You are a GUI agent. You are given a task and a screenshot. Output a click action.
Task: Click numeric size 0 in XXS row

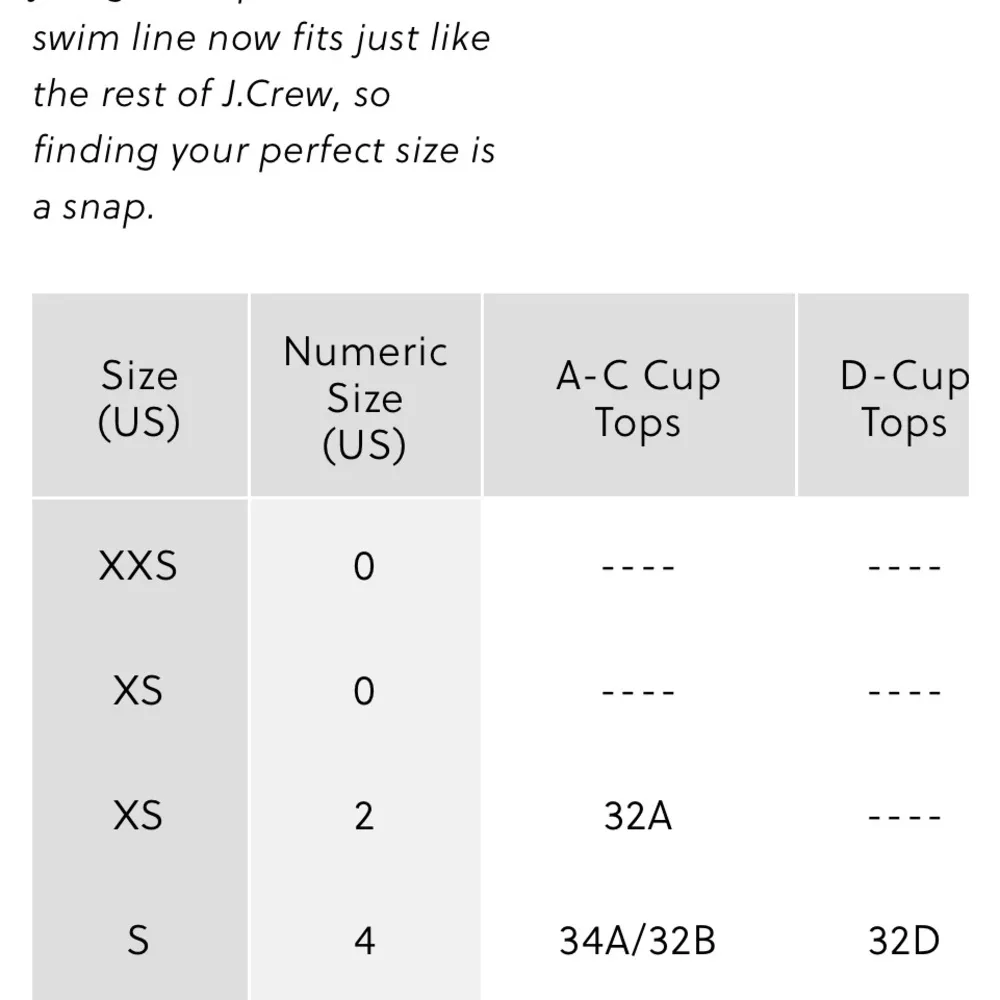(365, 566)
